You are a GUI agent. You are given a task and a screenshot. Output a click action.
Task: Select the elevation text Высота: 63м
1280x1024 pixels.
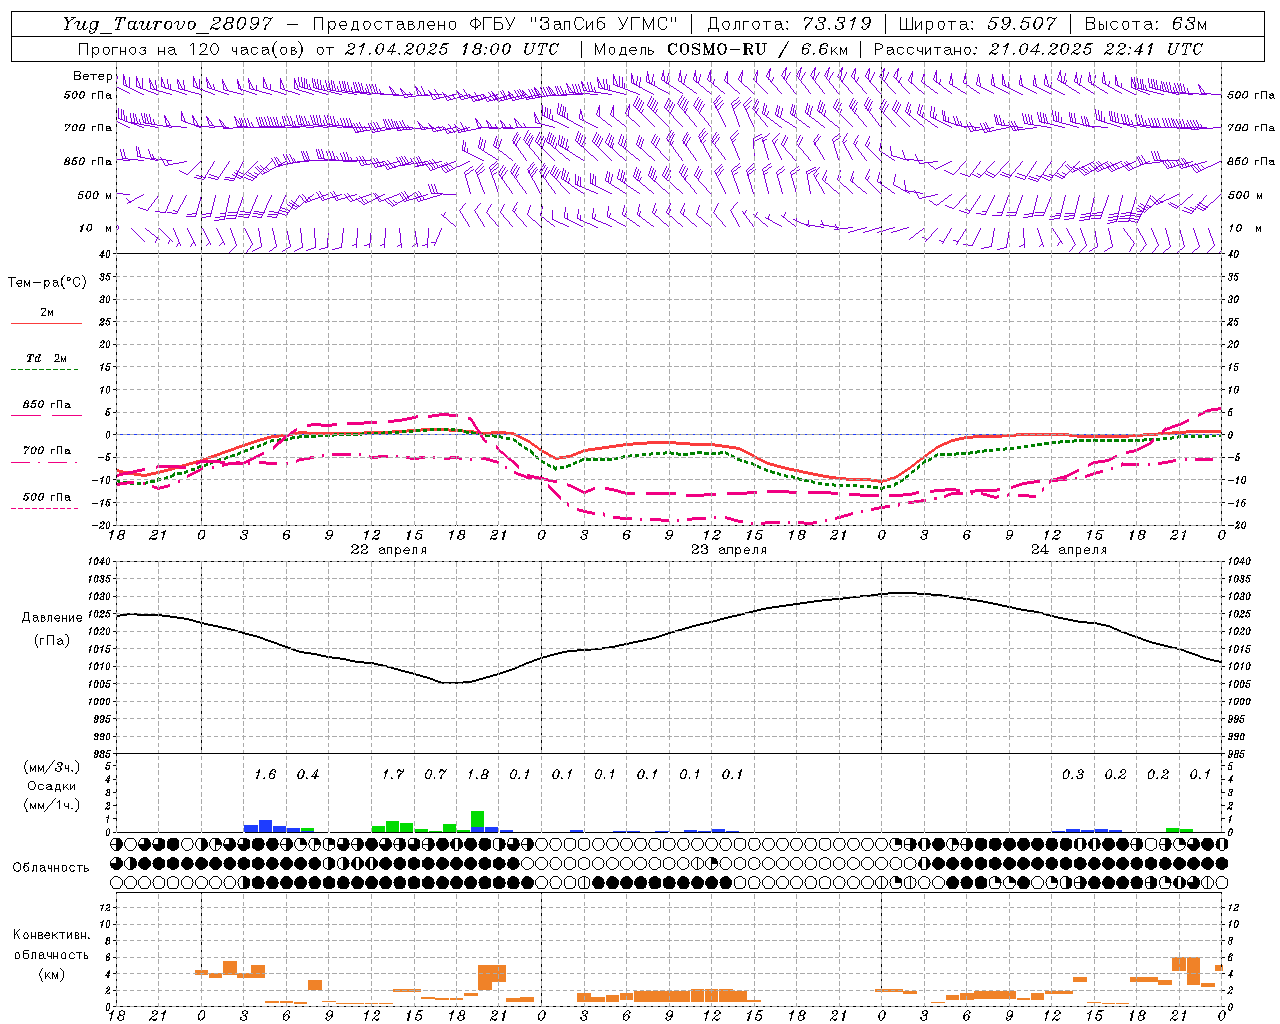click(x=1145, y=24)
